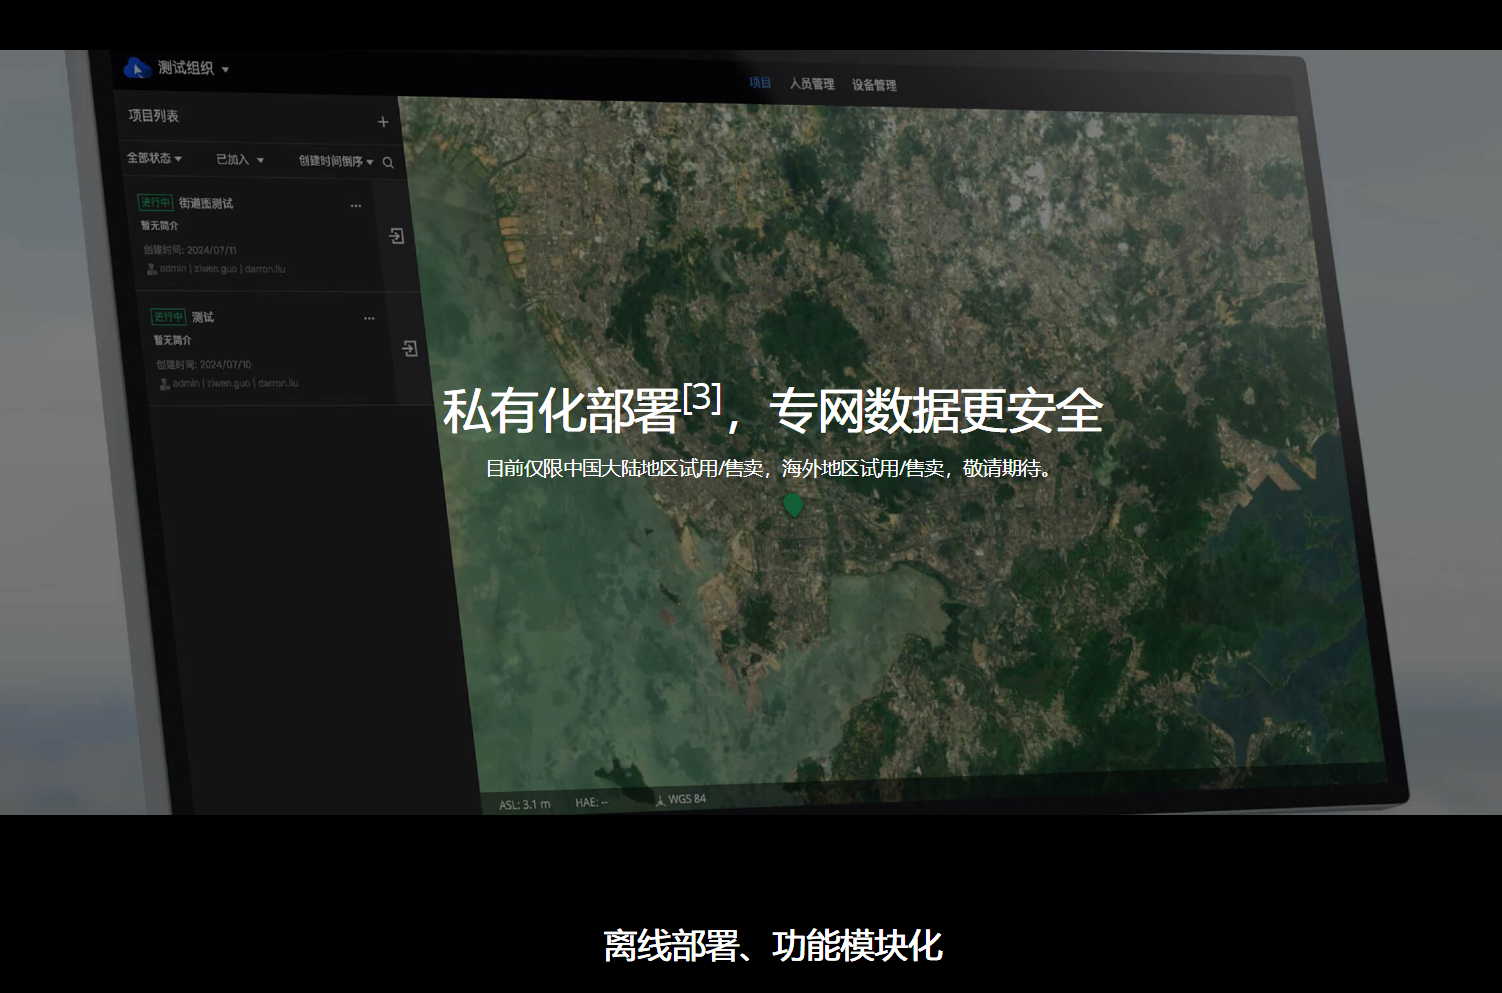Expand the 全部状态 status filter dropdown
Image resolution: width=1502 pixels, height=993 pixels.
[154, 158]
